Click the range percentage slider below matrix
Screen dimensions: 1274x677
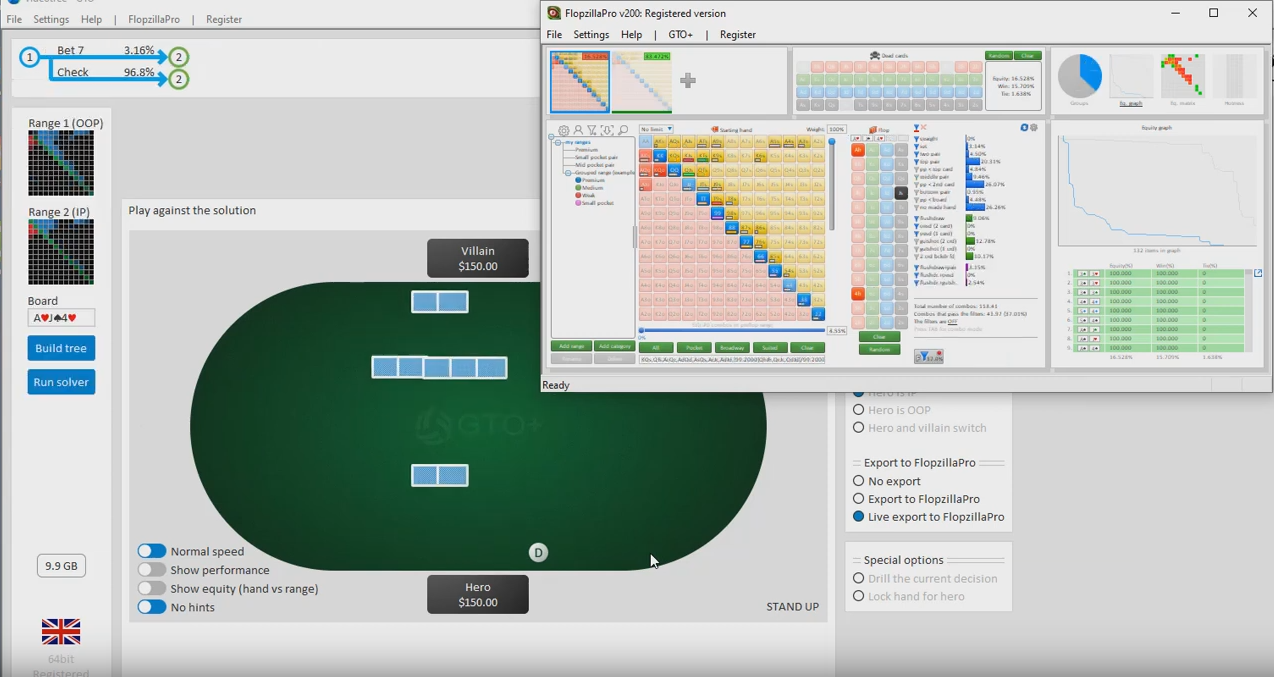pos(732,330)
